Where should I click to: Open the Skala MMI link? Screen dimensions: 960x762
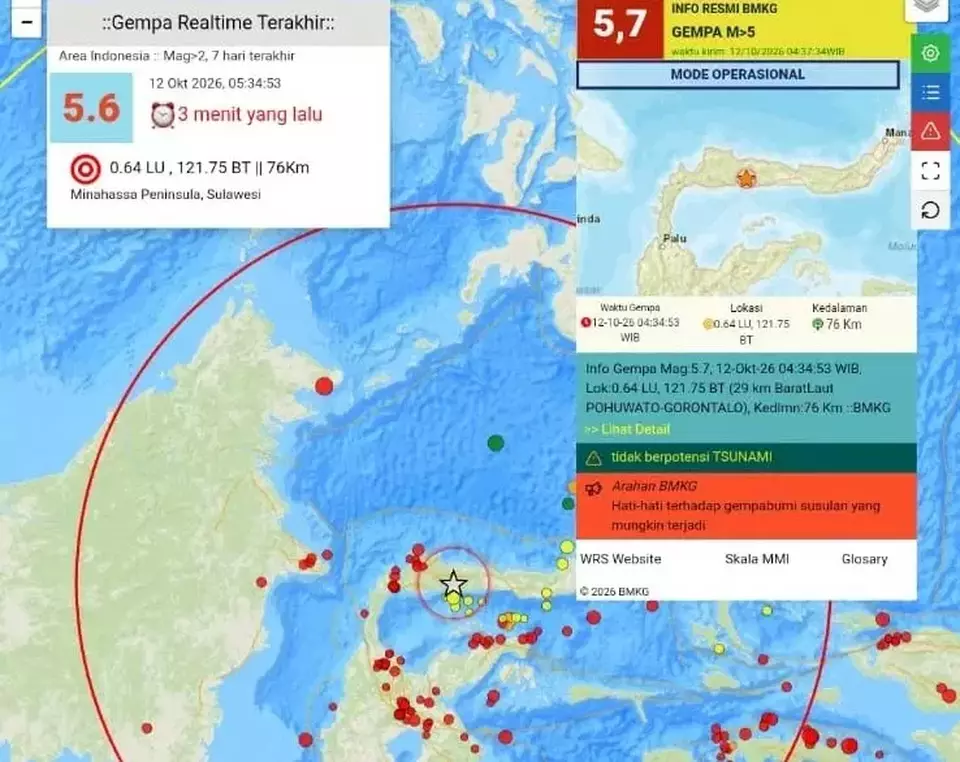757,559
